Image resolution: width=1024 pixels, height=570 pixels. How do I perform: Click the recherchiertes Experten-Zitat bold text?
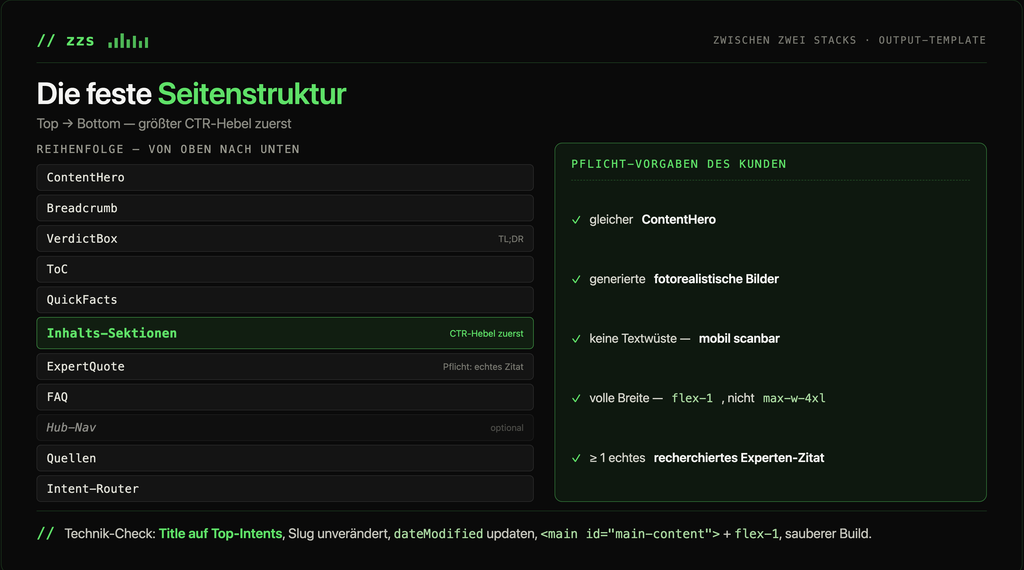point(739,458)
